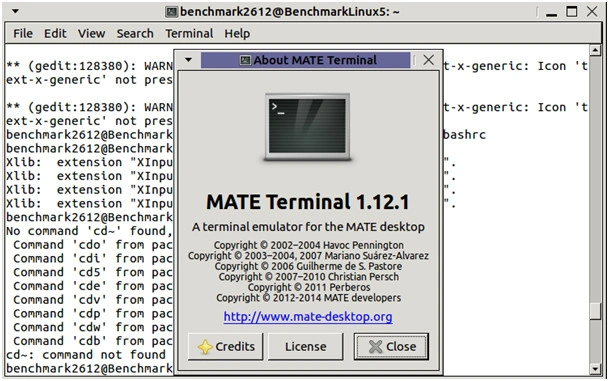Click the 'About MATE Terminal' dialog title

pos(315,60)
